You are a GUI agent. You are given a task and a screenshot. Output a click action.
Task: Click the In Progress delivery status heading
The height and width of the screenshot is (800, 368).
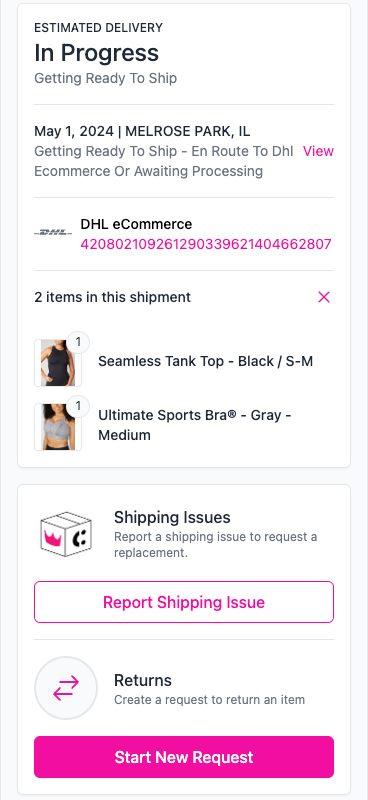point(96,53)
